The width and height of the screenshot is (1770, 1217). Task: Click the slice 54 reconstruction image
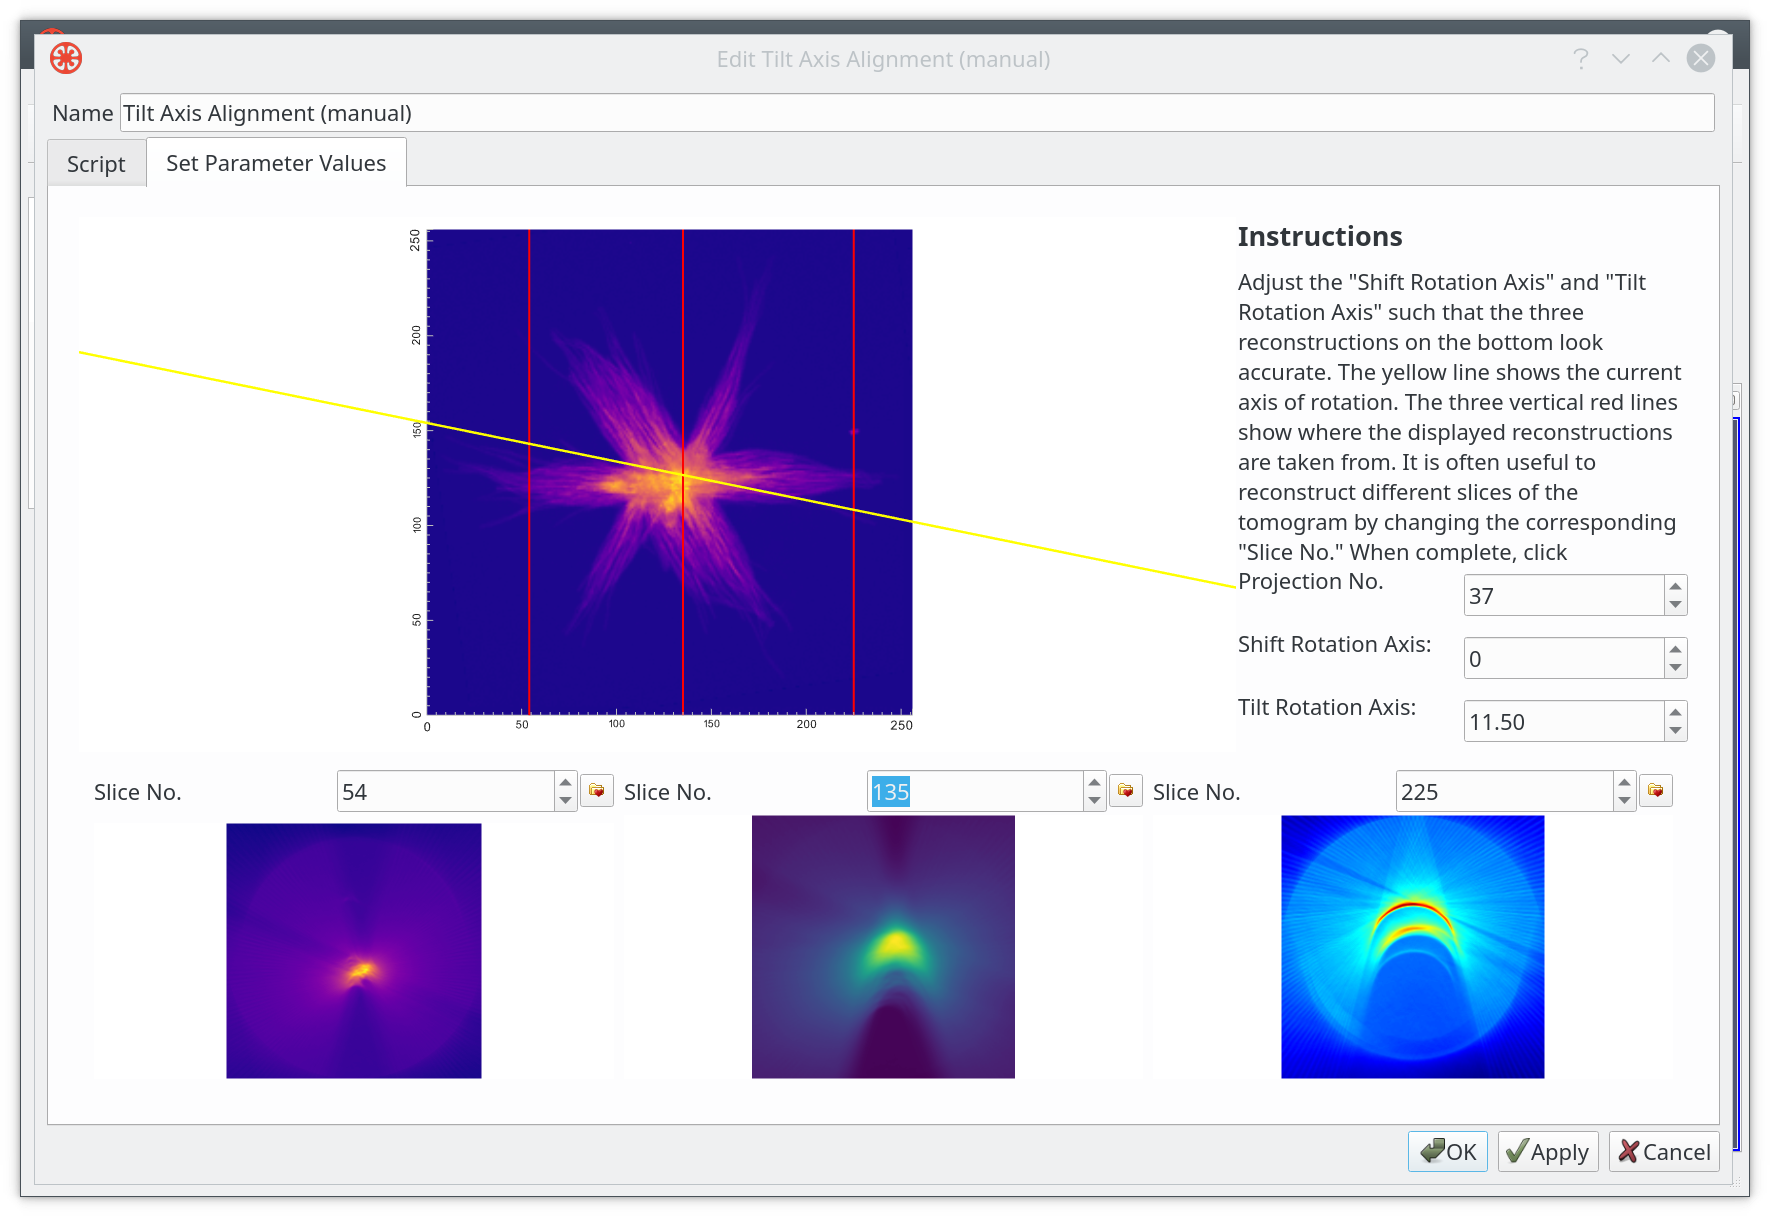click(x=354, y=951)
